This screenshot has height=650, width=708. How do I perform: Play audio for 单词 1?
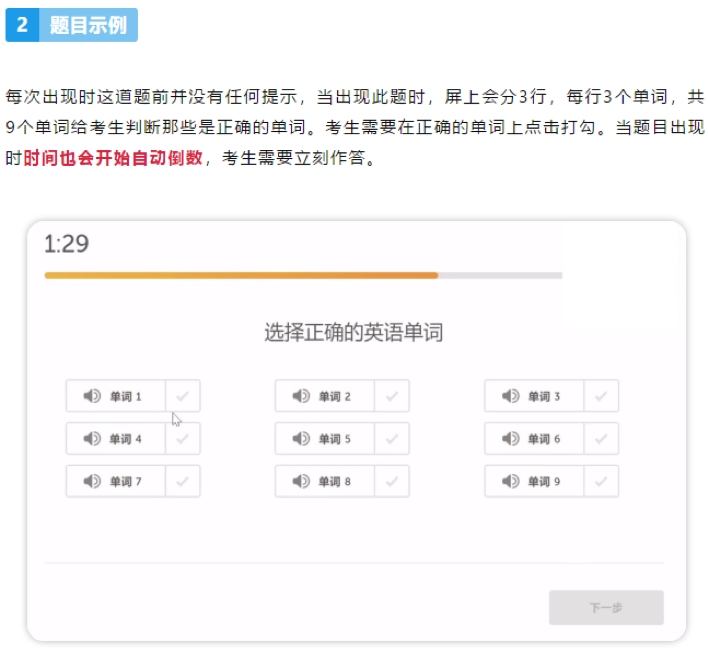coord(92,396)
